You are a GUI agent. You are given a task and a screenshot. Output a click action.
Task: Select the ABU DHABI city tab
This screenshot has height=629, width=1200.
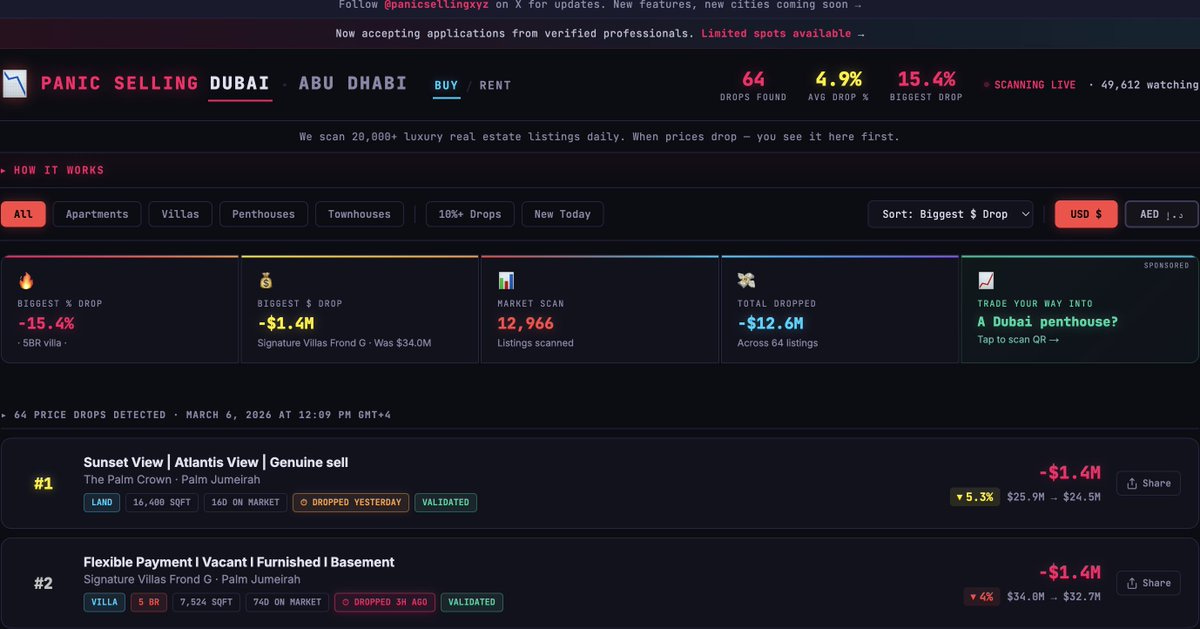pyautogui.click(x=353, y=83)
